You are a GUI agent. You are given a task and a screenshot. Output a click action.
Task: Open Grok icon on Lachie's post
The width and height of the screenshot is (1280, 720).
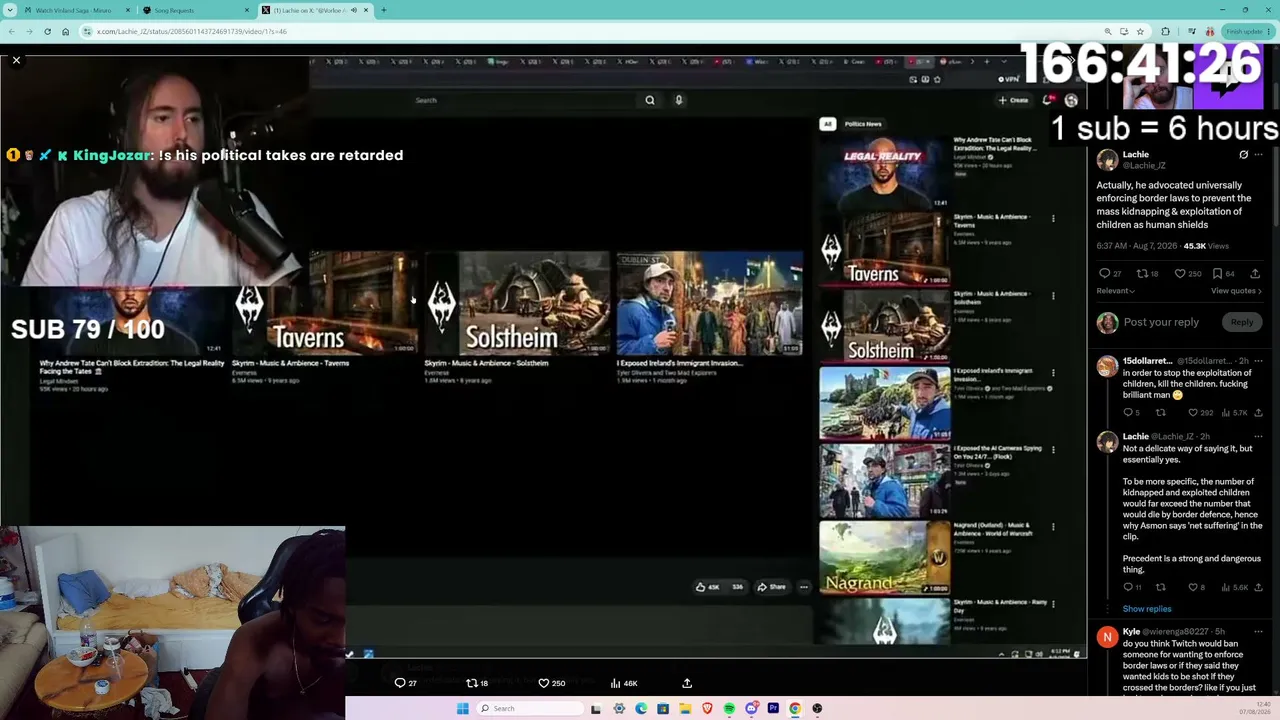click(x=1243, y=155)
